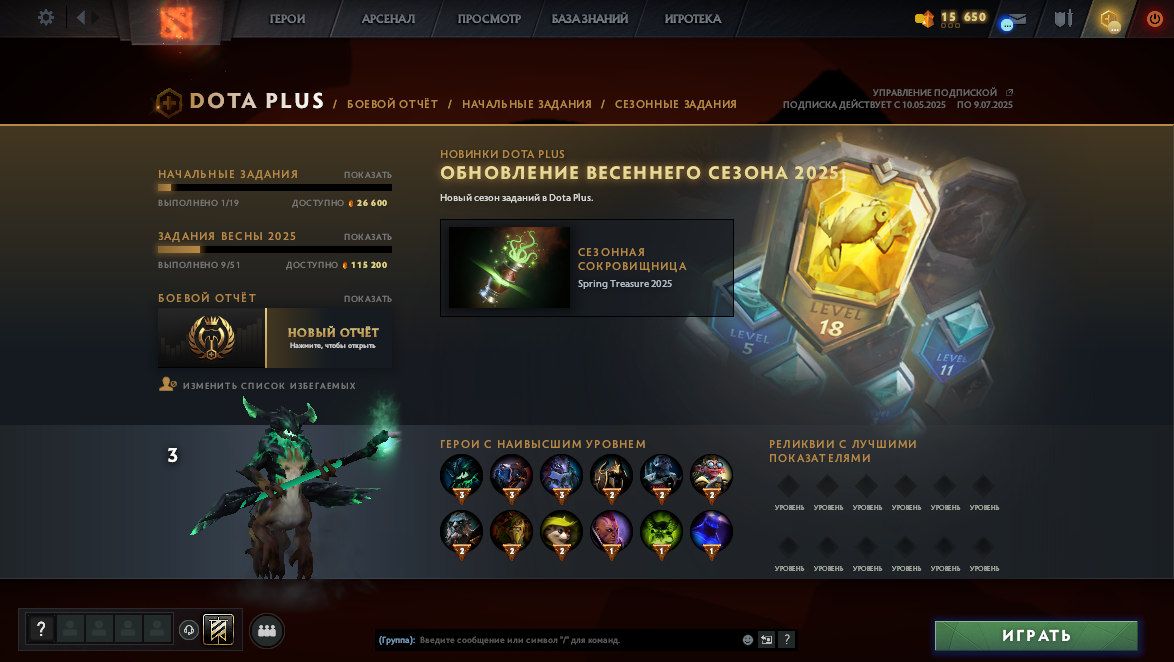Open the mail messages icon
Viewport: 1174px width, 662px height.
click(x=1013, y=20)
